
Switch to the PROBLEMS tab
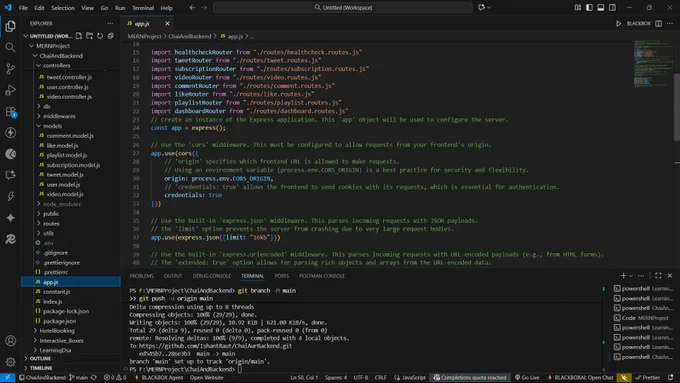point(141,276)
